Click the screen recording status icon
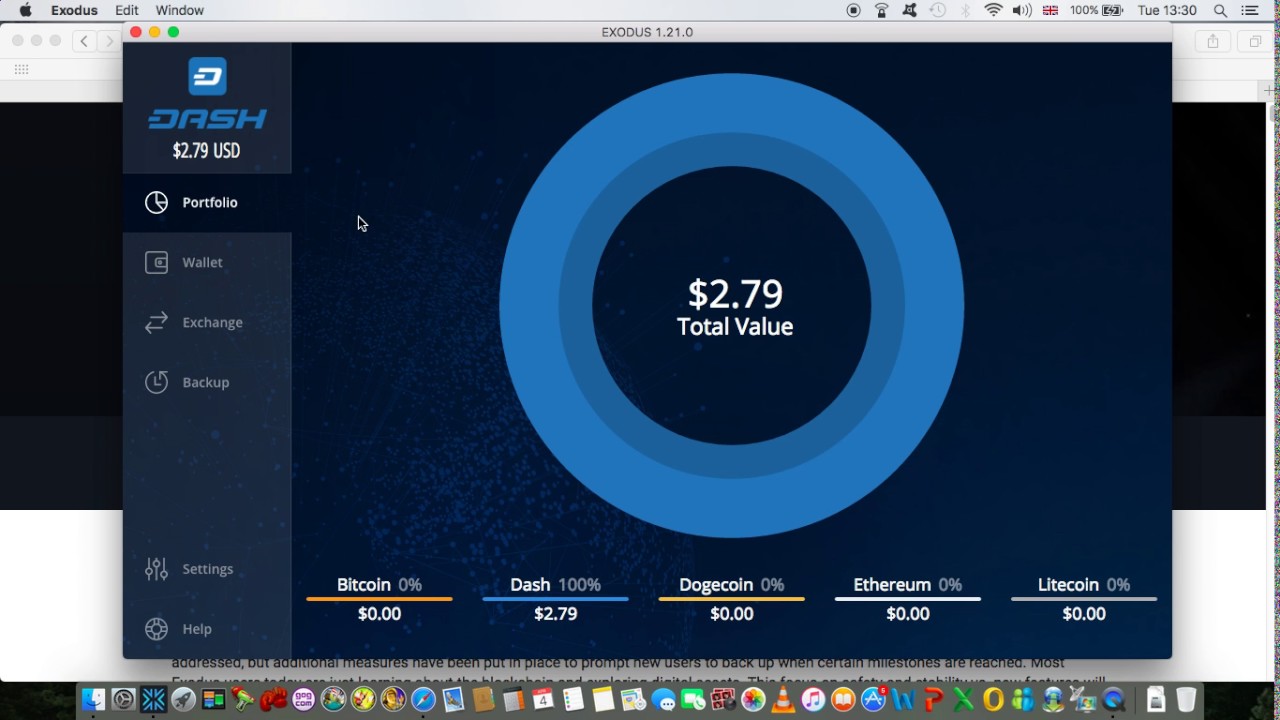The image size is (1280, 720). (x=853, y=10)
